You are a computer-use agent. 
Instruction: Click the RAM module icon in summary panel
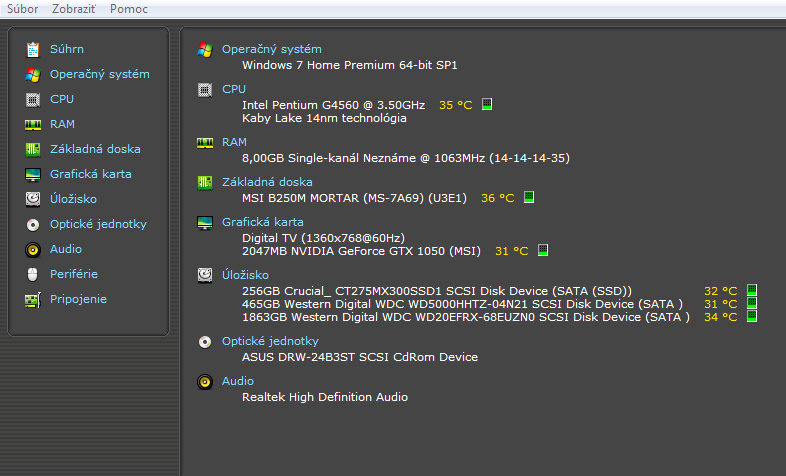[x=205, y=143]
